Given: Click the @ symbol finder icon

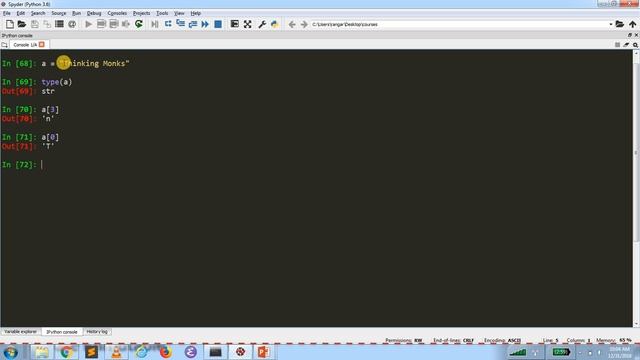Looking at the screenshot, I should (x=72, y=24).
